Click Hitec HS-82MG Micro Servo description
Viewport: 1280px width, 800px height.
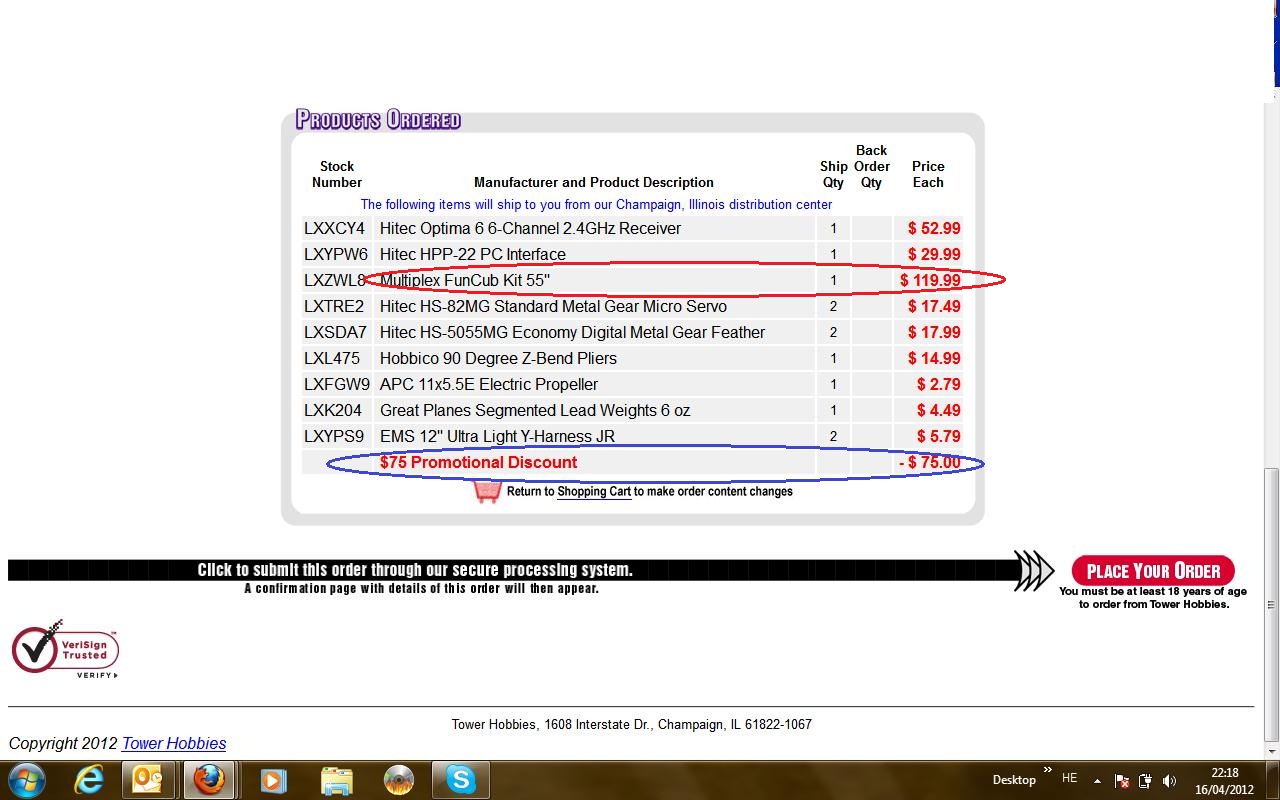pos(553,306)
